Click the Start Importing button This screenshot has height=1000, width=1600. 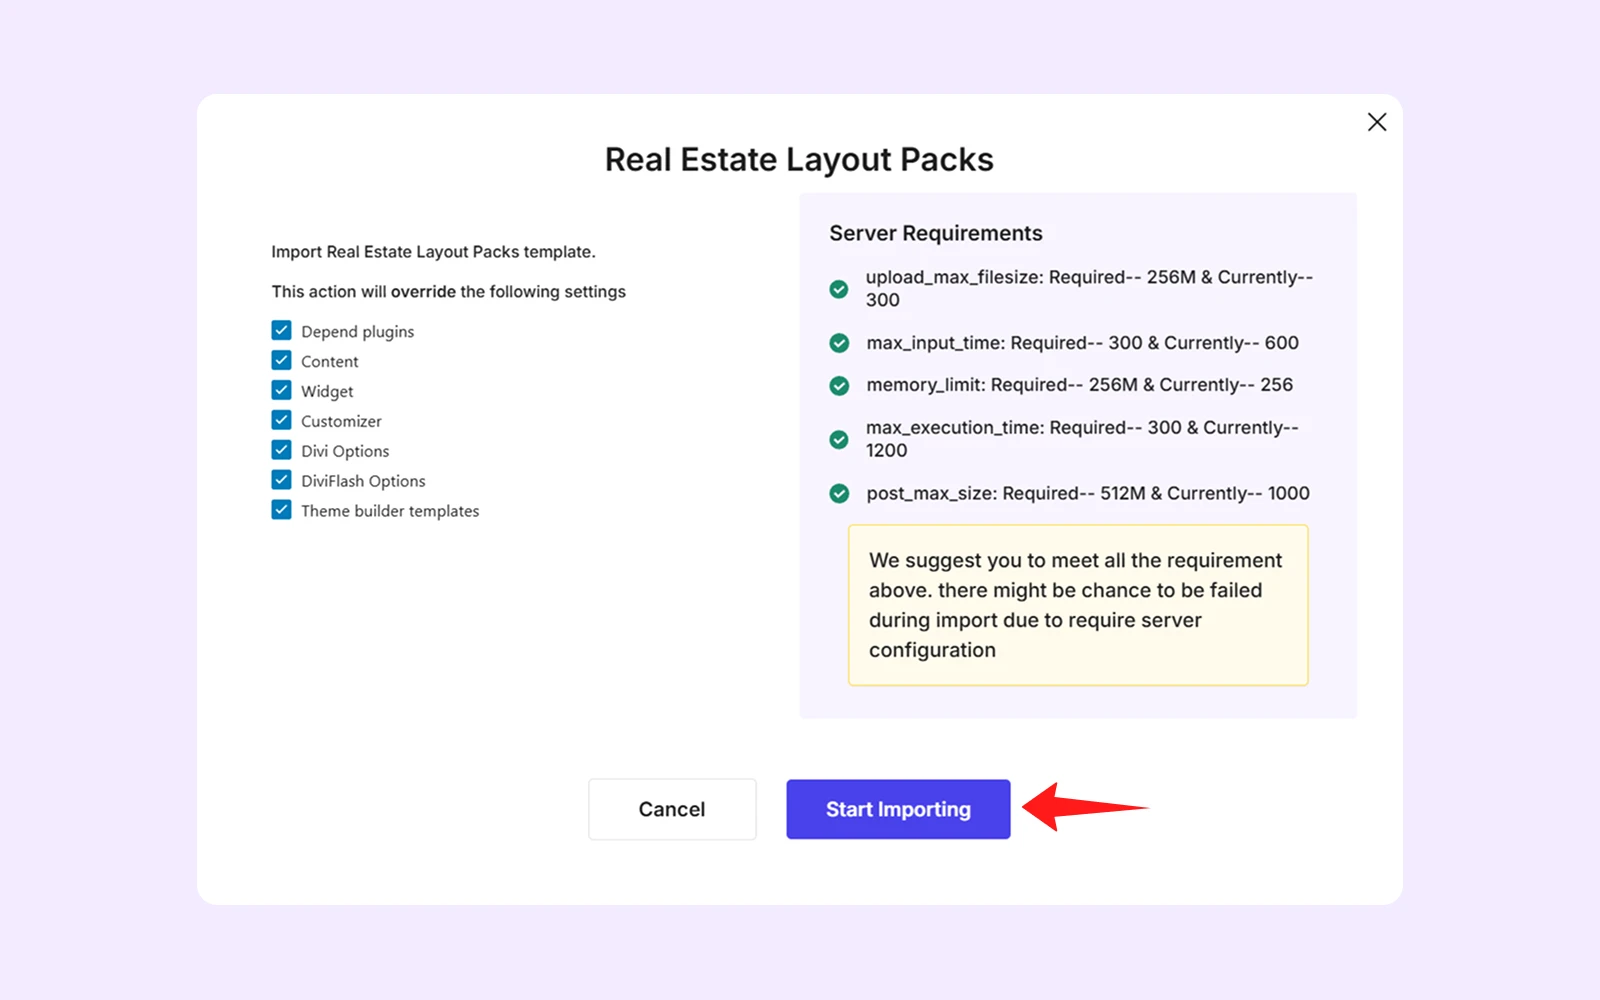(898, 809)
